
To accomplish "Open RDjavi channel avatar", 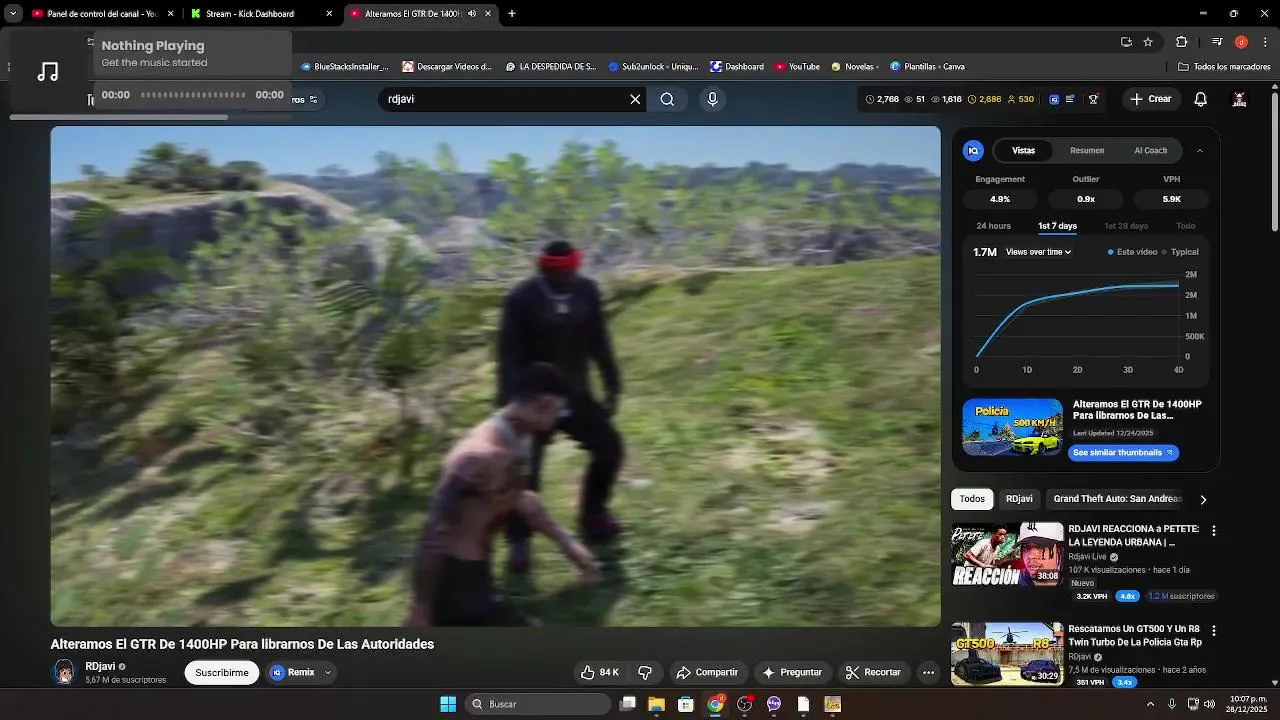I will (64, 672).
